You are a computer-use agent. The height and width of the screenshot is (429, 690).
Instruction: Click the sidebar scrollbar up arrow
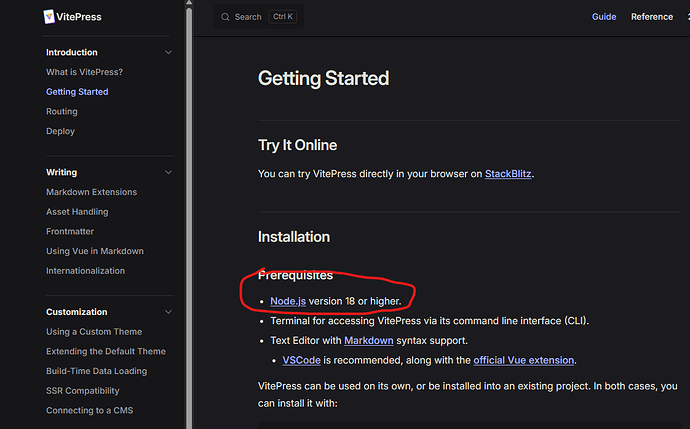[x=189, y=3]
